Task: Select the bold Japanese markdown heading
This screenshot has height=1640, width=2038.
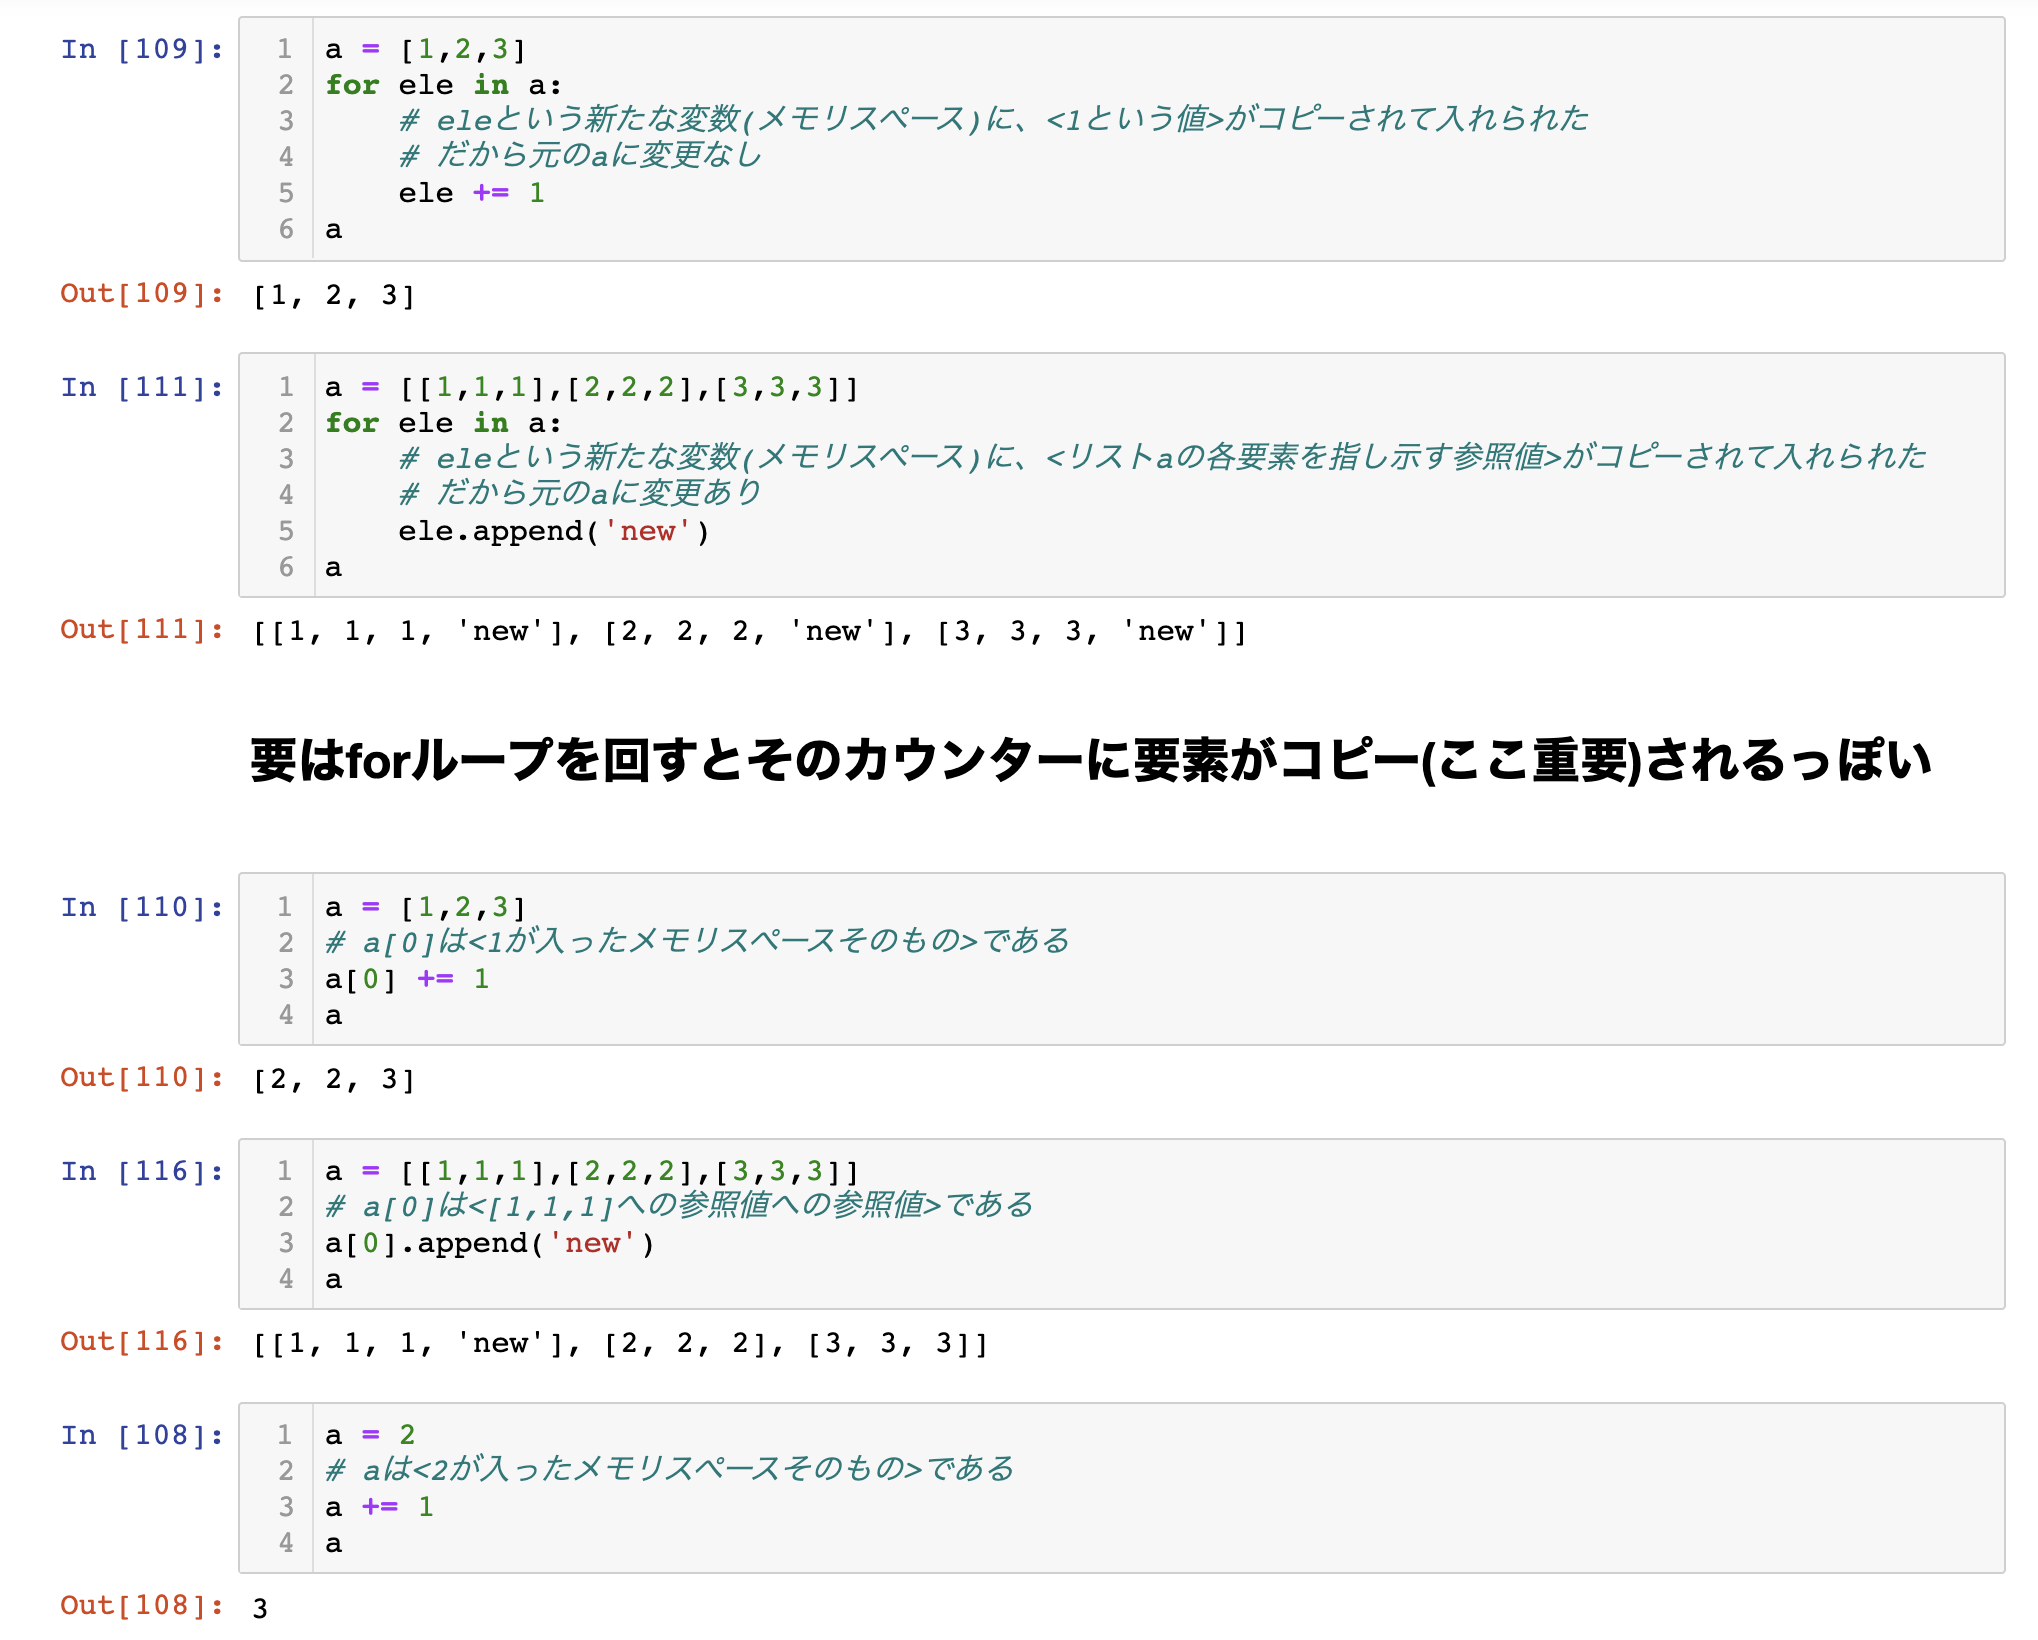Action: [x=1090, y=760]
